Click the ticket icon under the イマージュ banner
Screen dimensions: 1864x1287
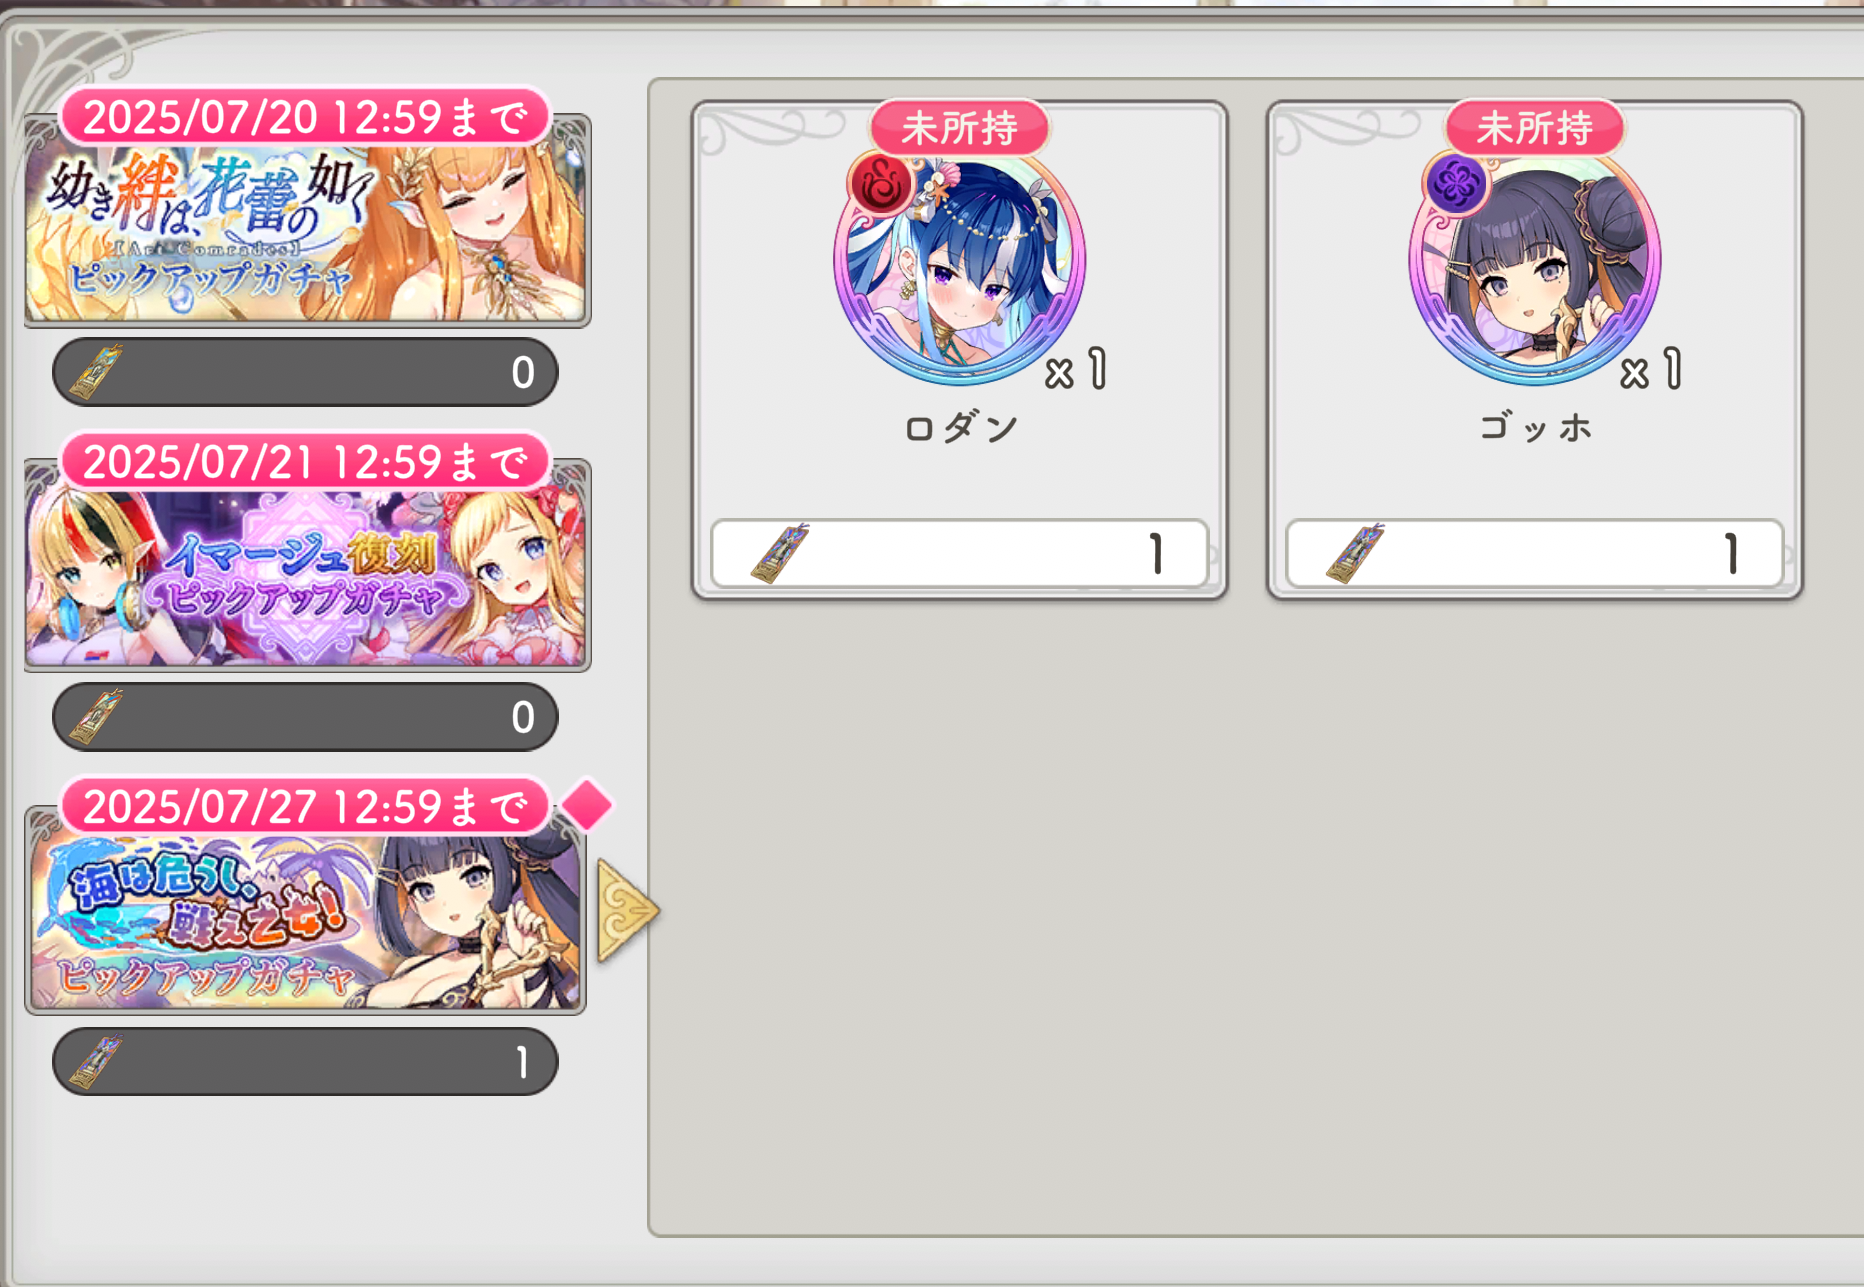[97, 716]
